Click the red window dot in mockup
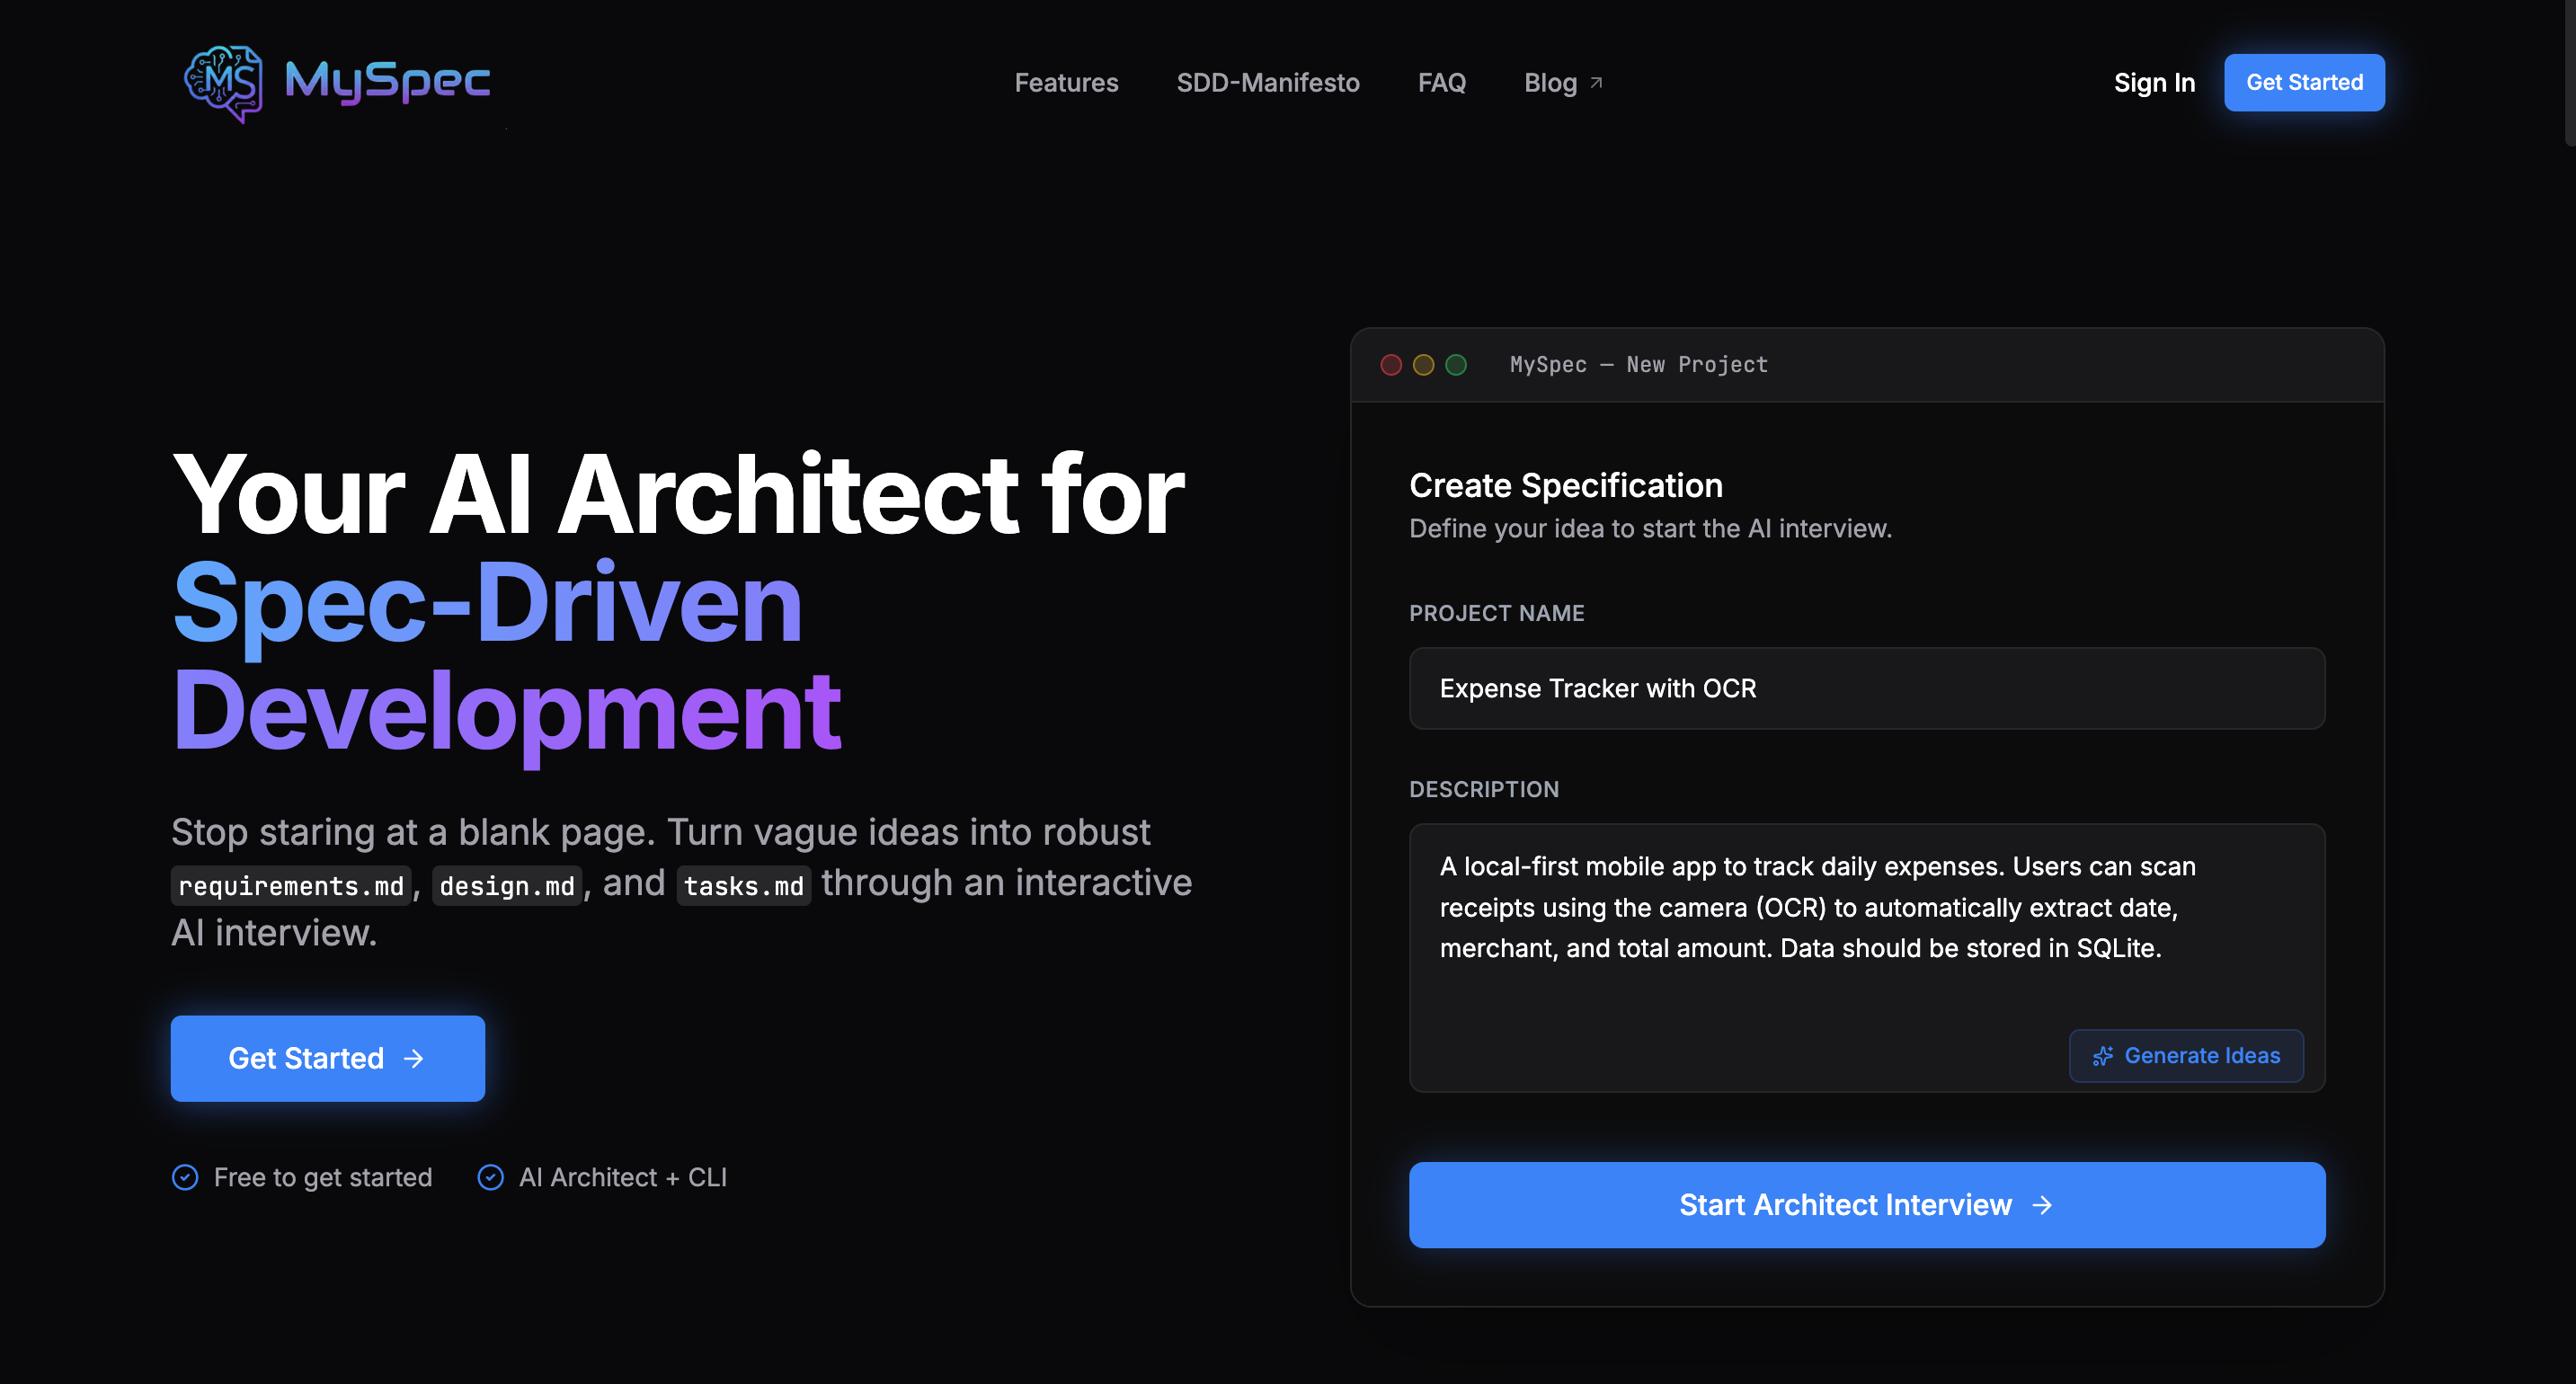 click(x=1391, y=365)
